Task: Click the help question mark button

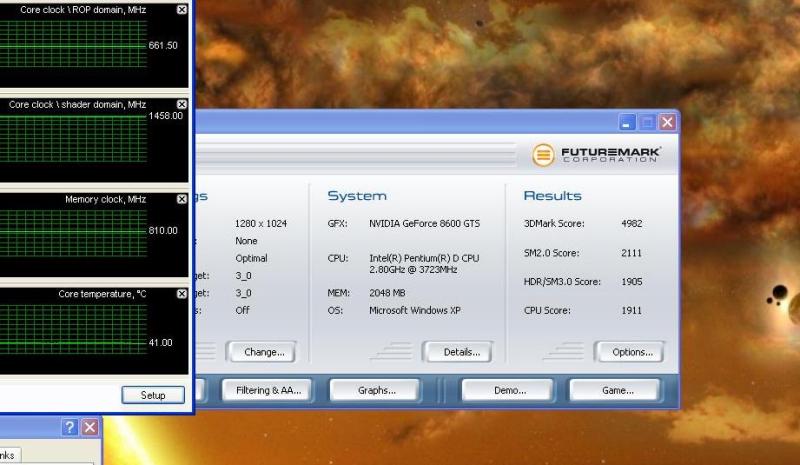Action: coord(70,427)
